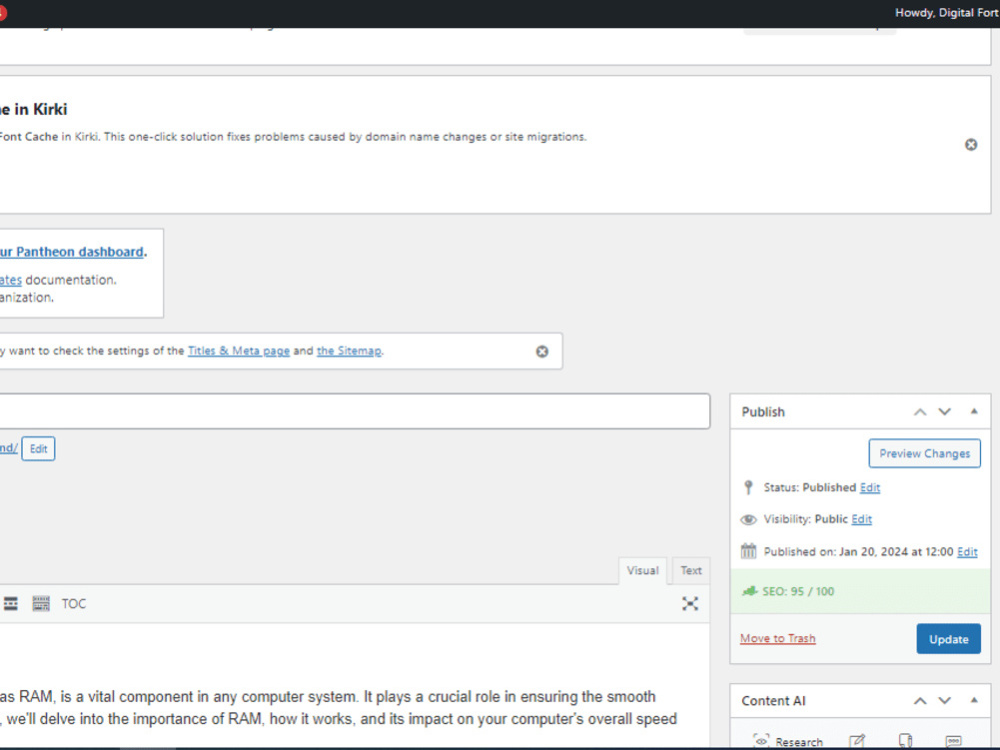Open Content AI tools (document) tab
This screenshot has height=750, width=1000.
point(905,741)
